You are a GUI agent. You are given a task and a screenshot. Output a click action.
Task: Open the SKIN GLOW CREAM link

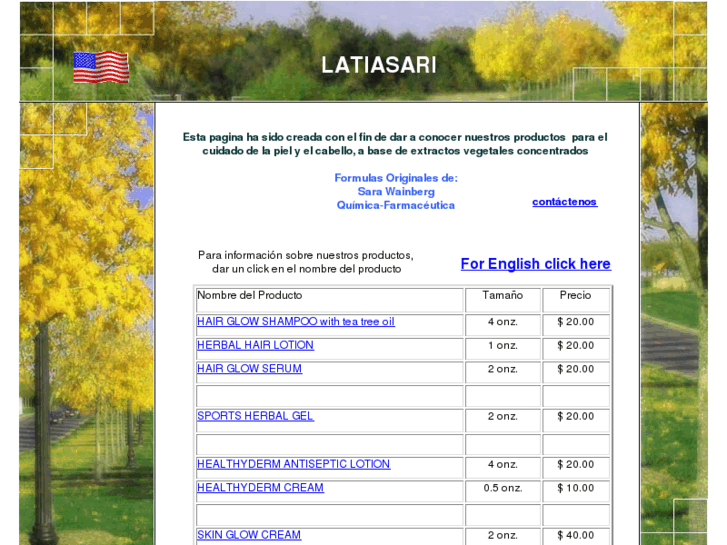(x=249, y=535)
